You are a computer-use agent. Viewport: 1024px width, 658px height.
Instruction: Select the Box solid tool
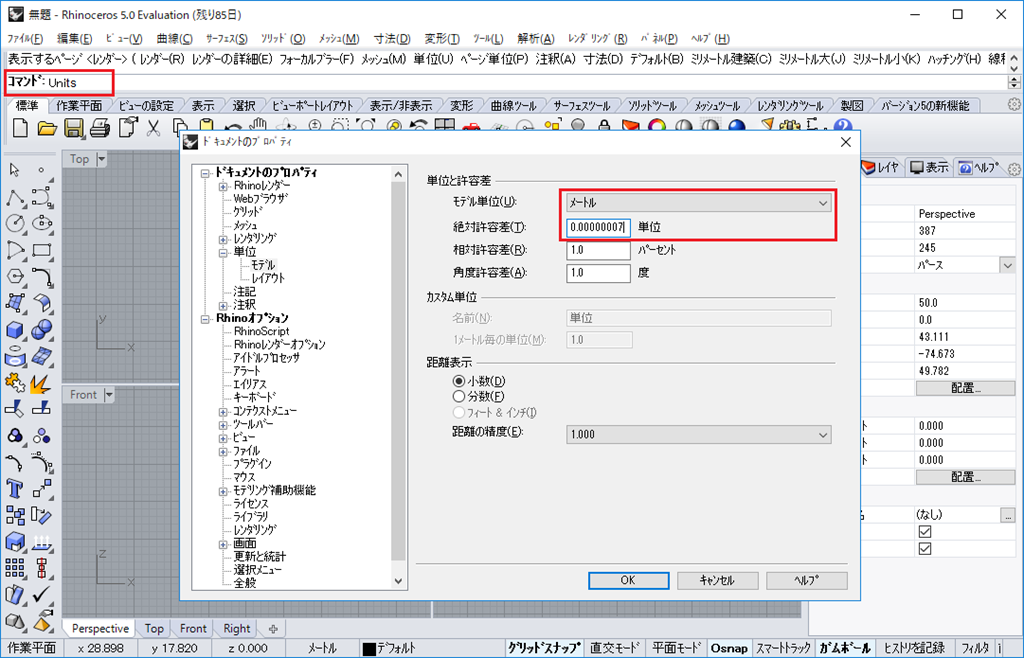point(15,330)
